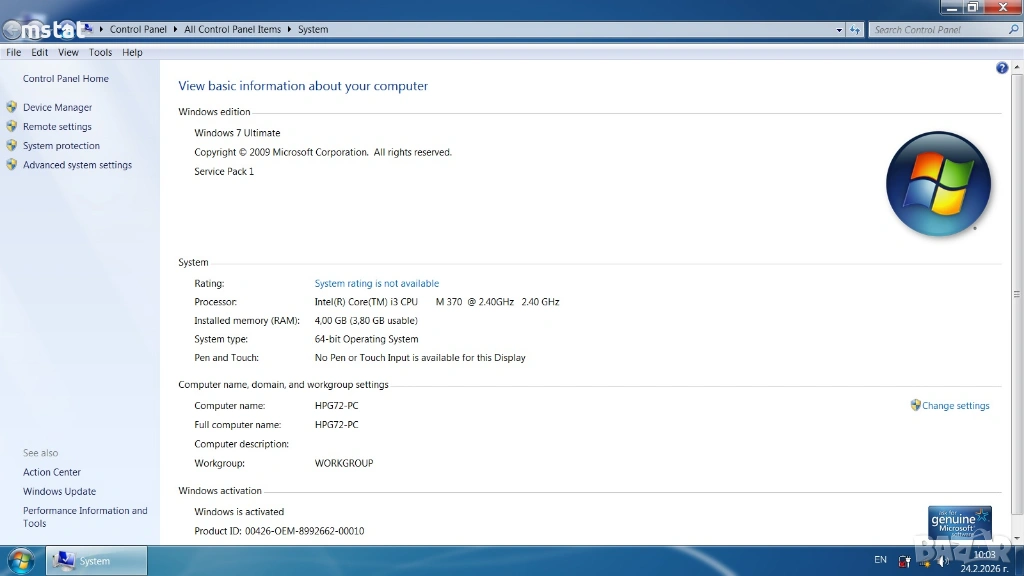Expand the arrow after Control Panel breadcrumb
Image resolution: width=1024 pixels, height=576 pixels.
click(x=176, y=30)
